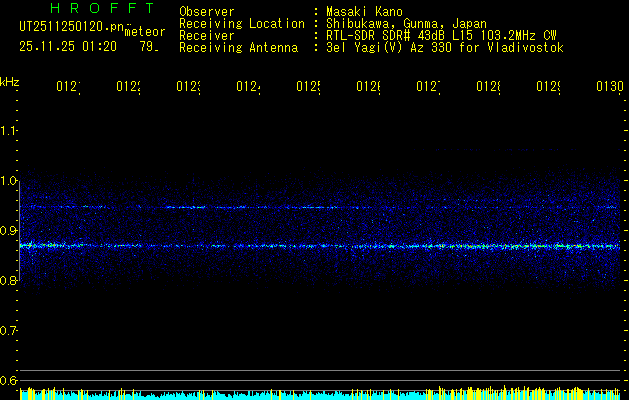The height and width of the screenshot is (400, 629).
Task: Click the kHz axis unit label
Action: [10, 82]
